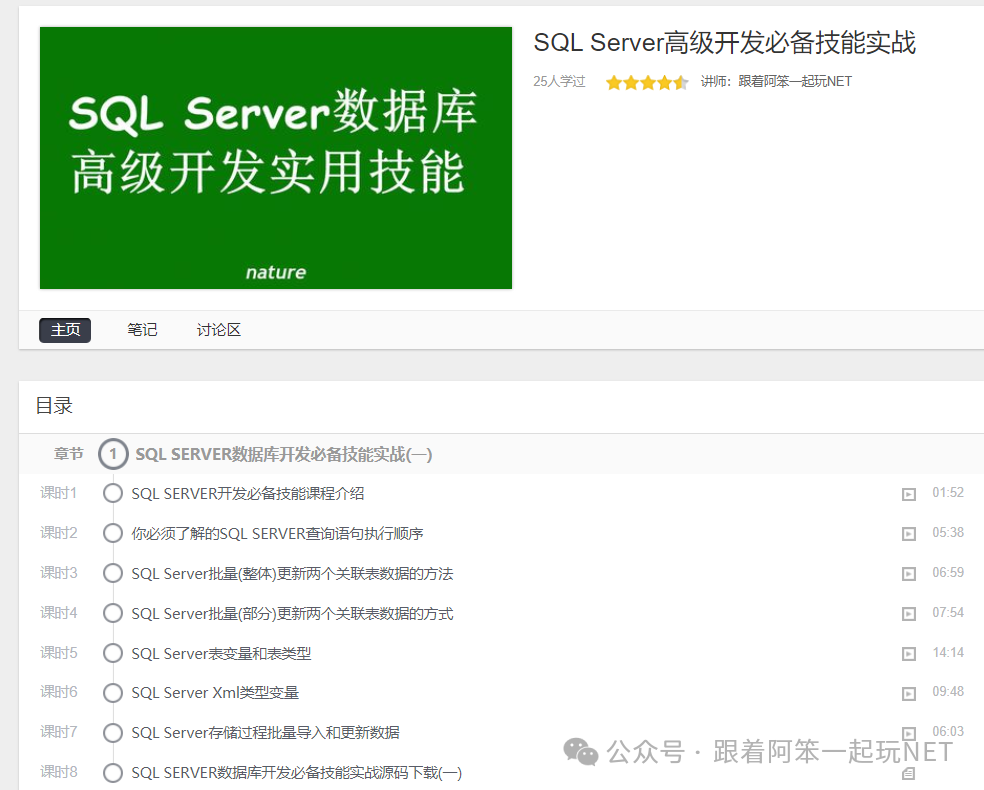The image size is (984, 790).
Task: Click progress circle for 课时5
Action: coord(113,653)
